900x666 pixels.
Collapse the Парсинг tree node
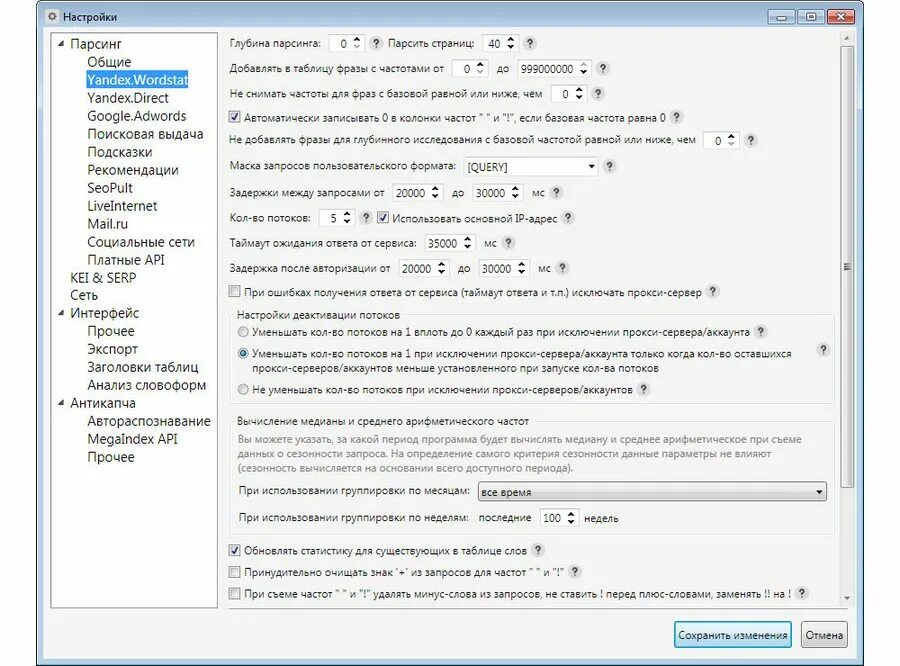point(61,44)
